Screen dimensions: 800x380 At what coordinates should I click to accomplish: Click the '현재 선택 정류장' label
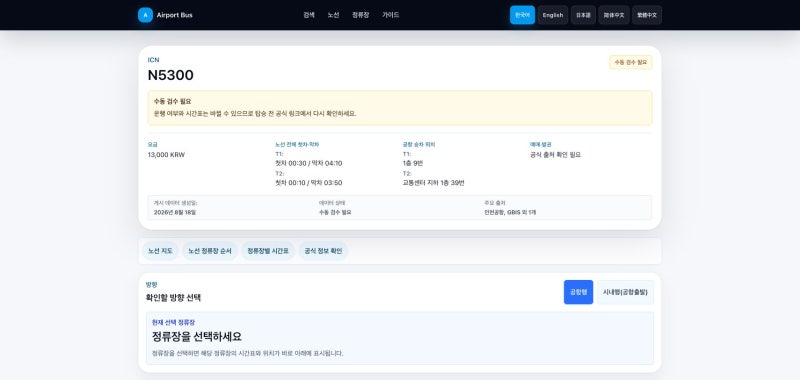[x=173, y=322]
